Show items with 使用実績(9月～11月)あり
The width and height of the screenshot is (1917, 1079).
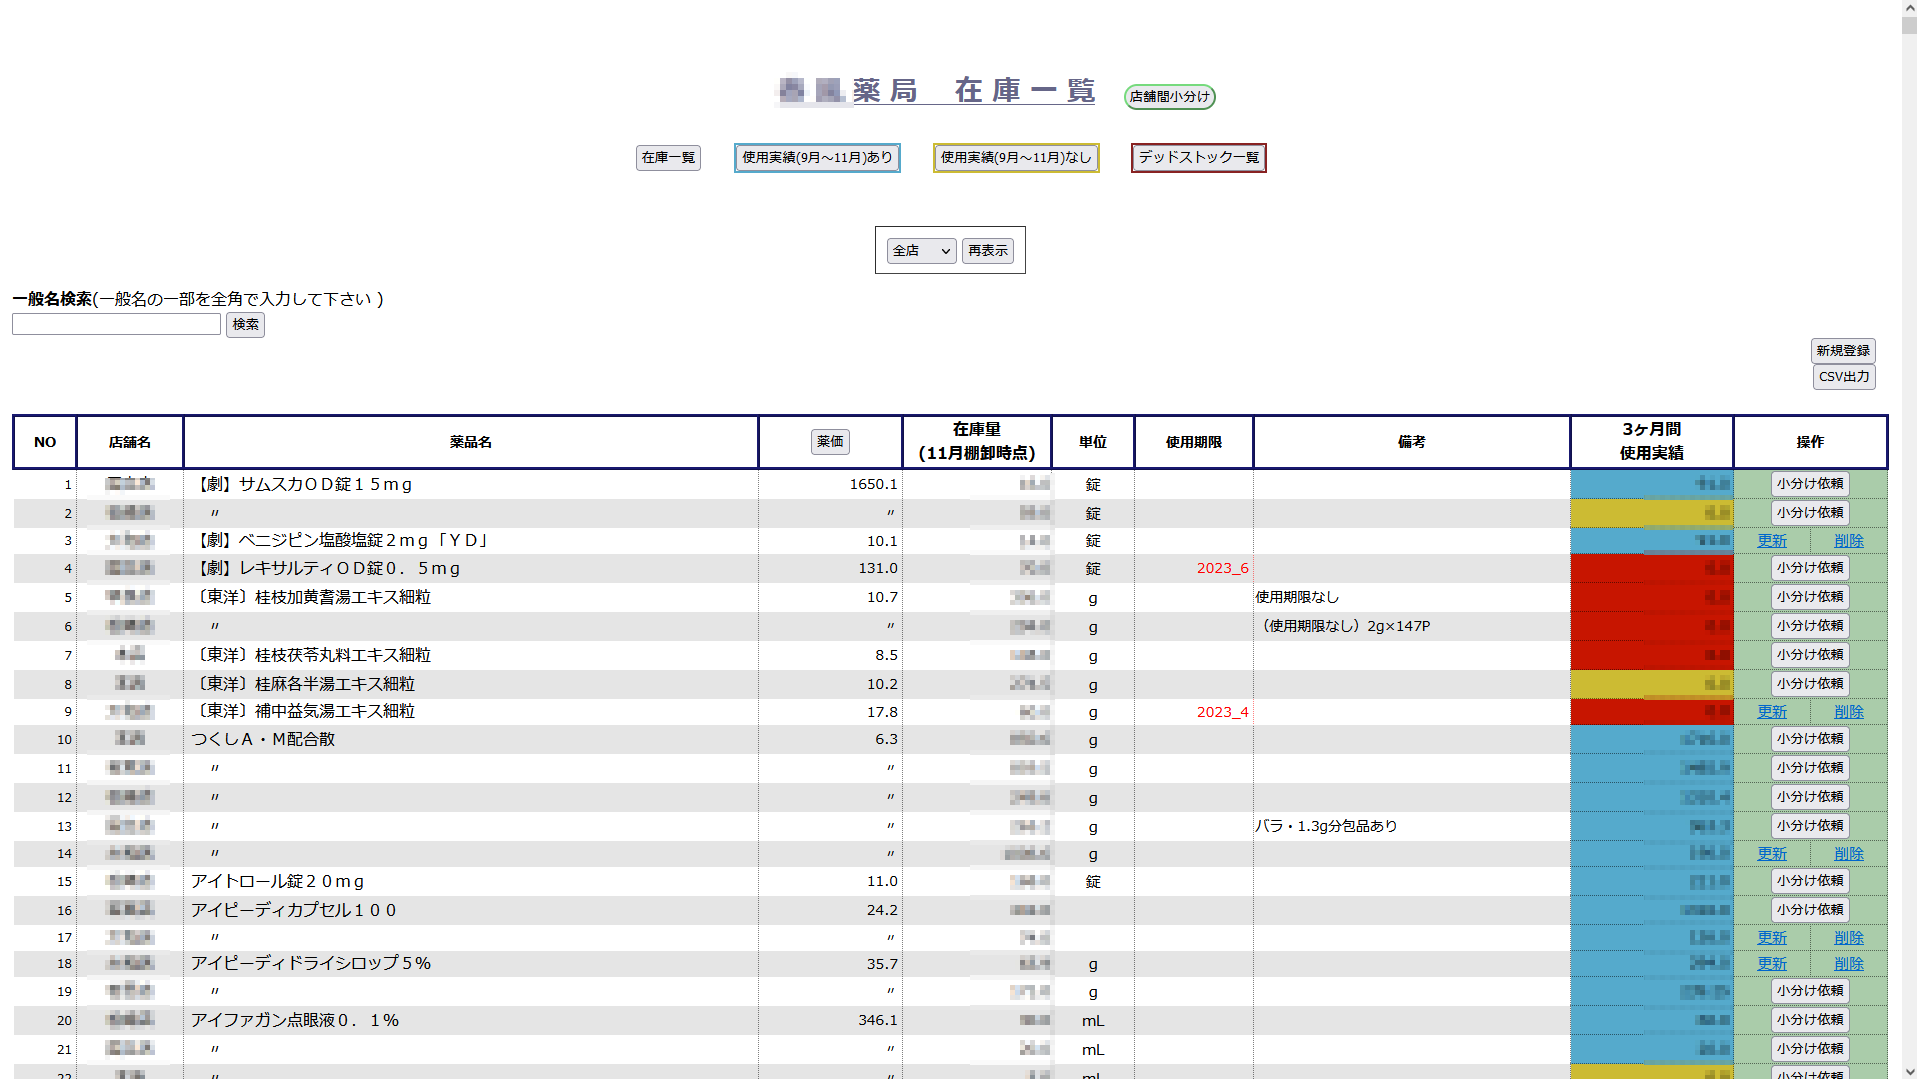tap(817, 158)
